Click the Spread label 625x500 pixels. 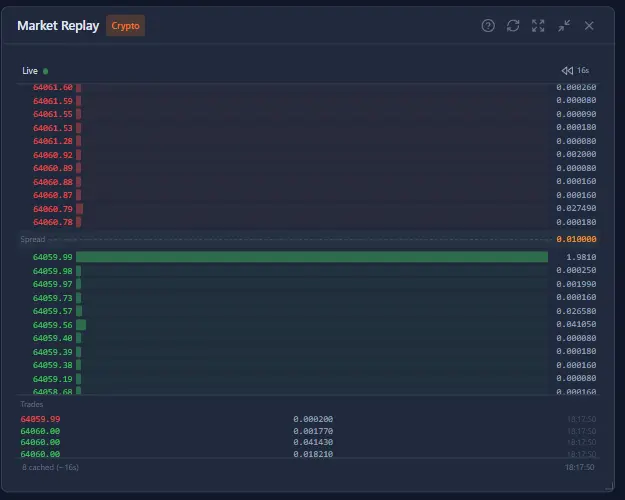[x=33, y=239]
